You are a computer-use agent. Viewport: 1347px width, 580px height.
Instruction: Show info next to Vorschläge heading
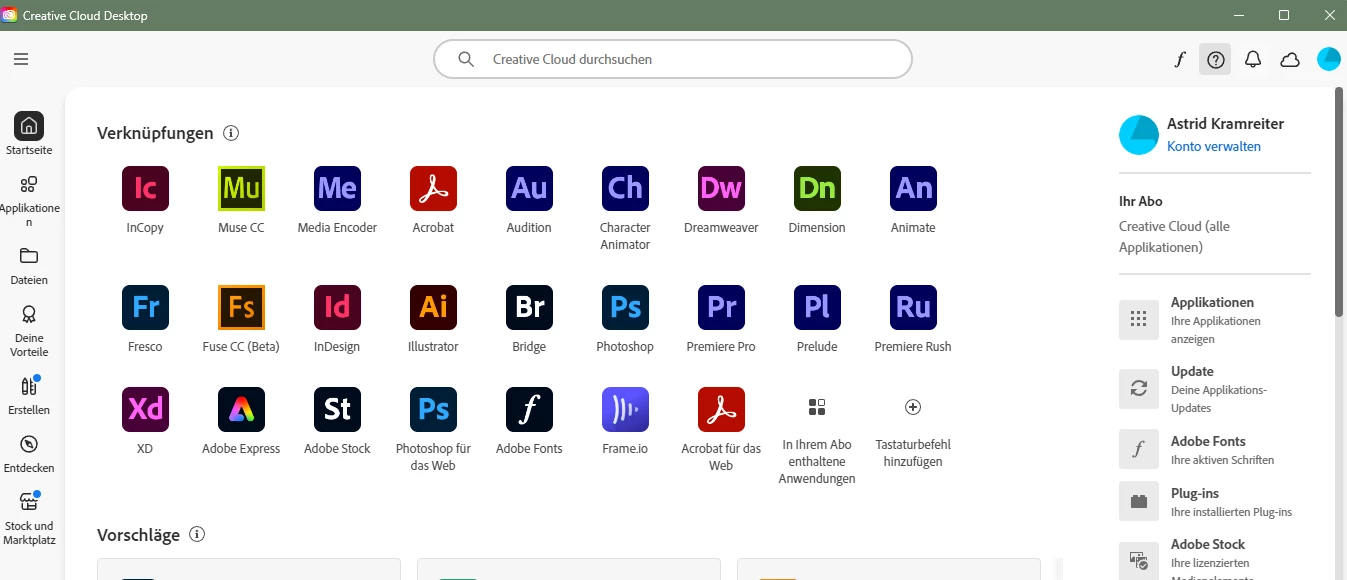pyautogui.click(x=197, y=534)
